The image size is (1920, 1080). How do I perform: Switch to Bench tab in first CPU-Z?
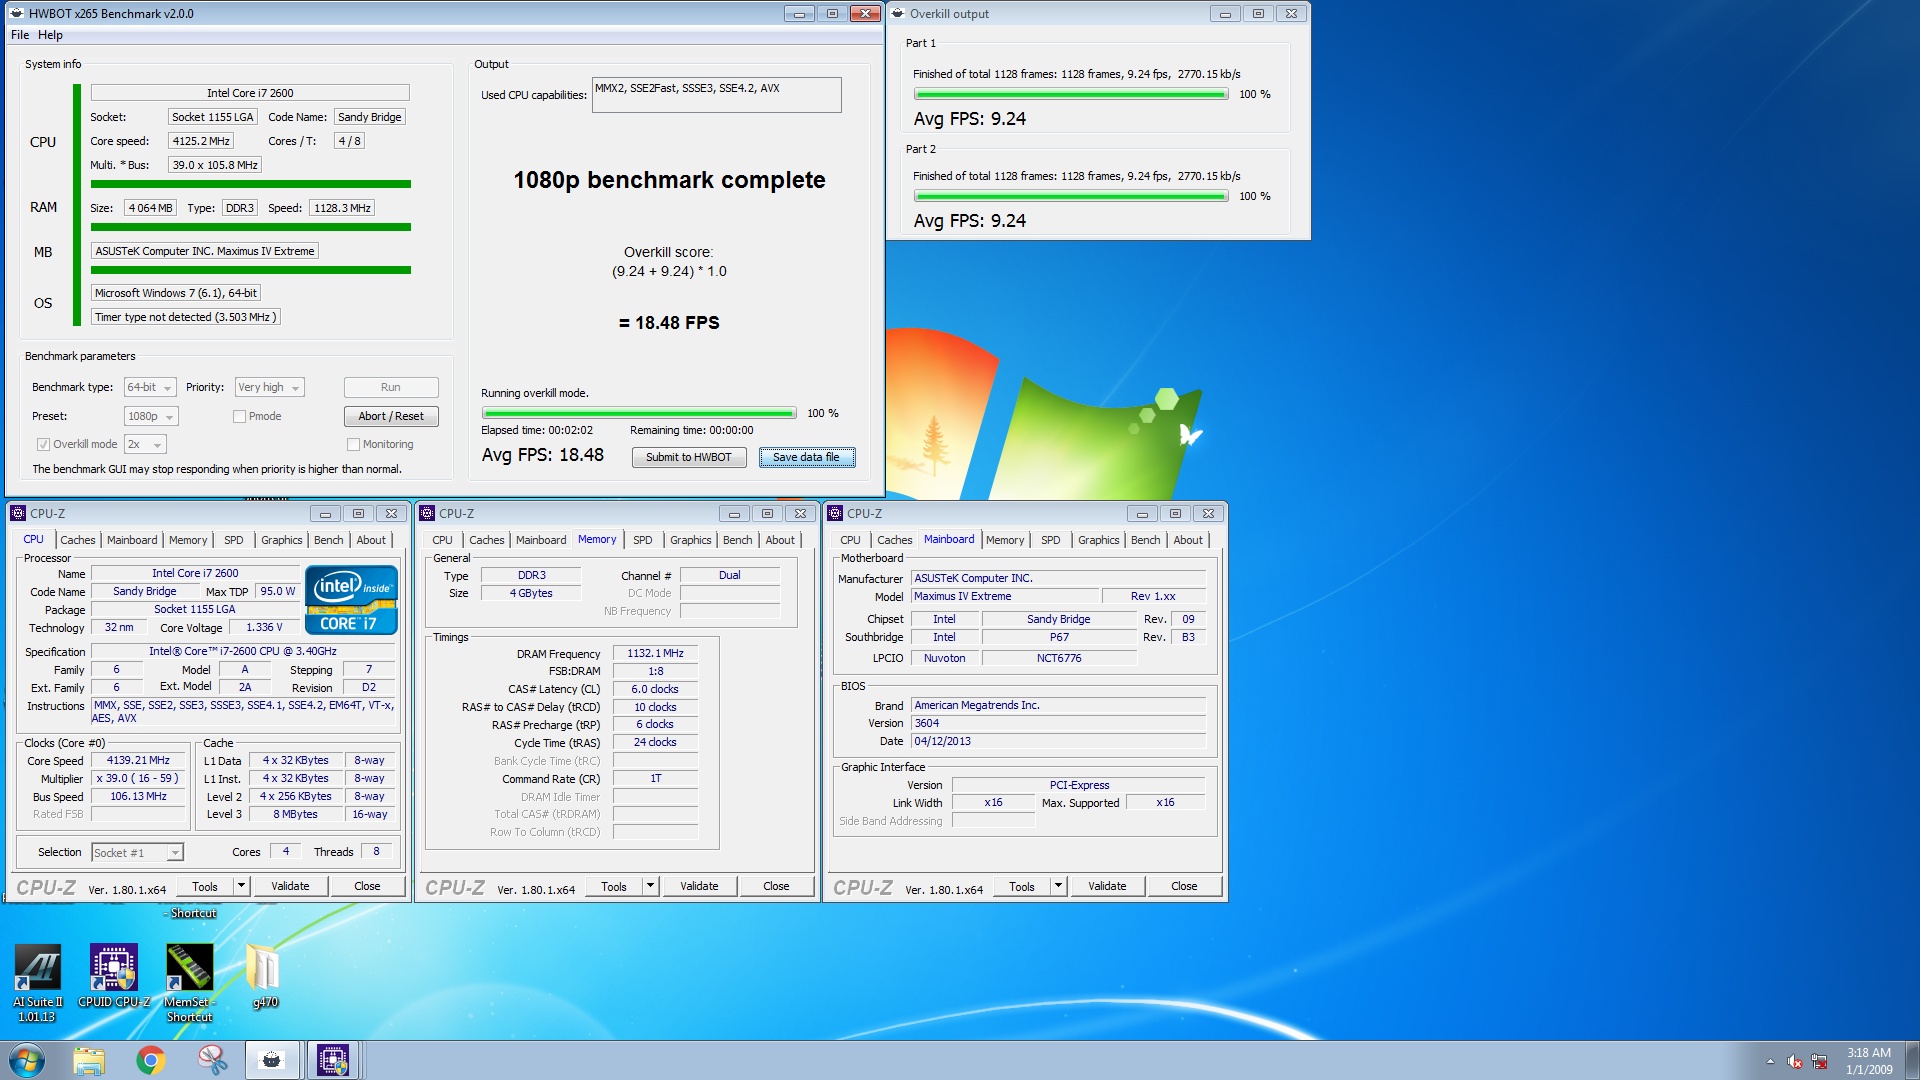tap(329, 540)
